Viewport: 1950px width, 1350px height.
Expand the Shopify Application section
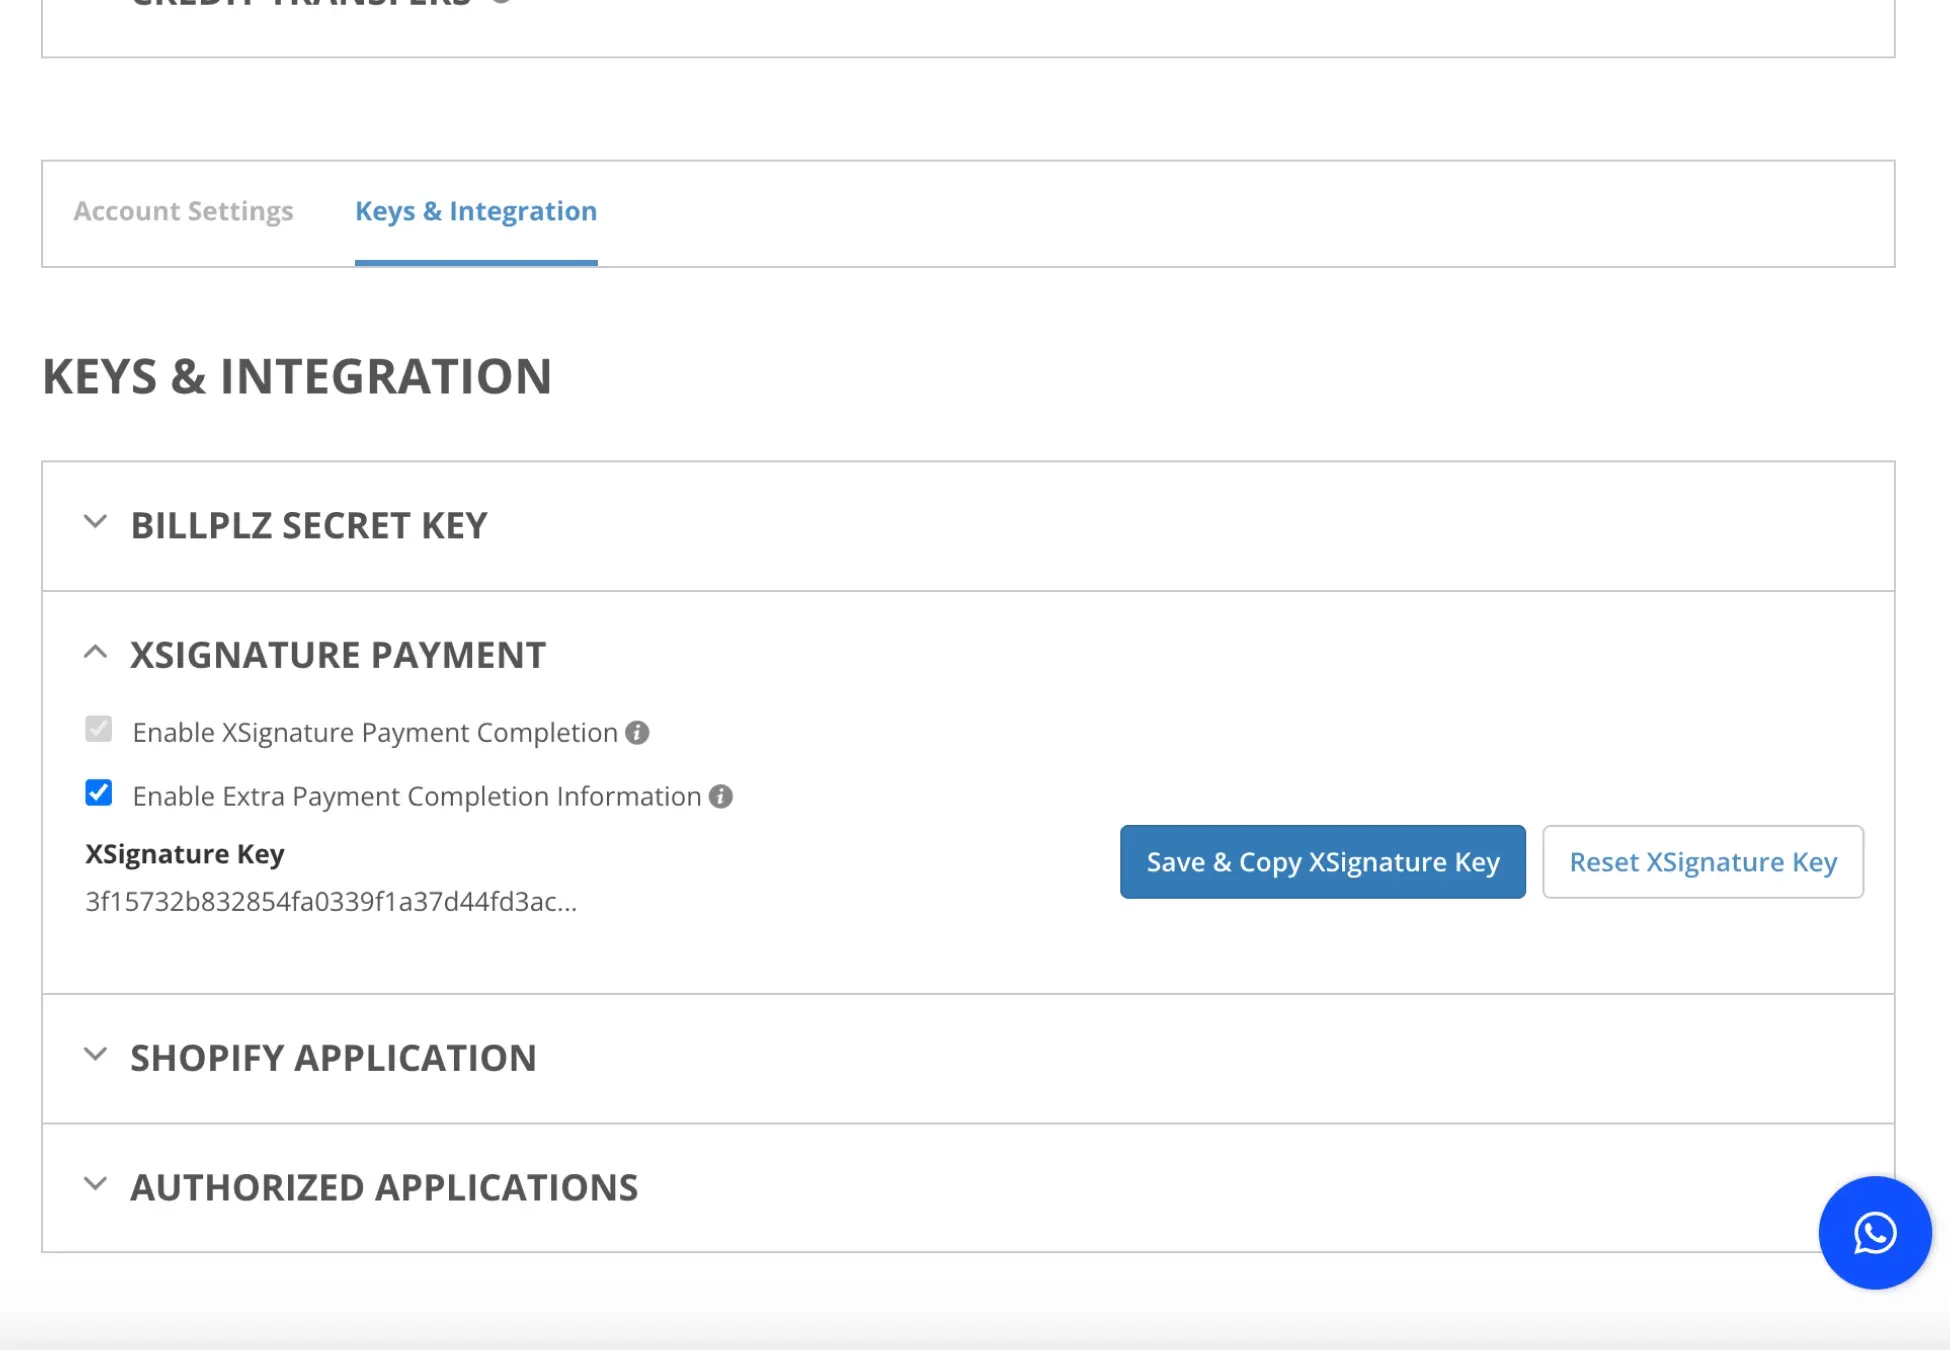(967, 1058)
